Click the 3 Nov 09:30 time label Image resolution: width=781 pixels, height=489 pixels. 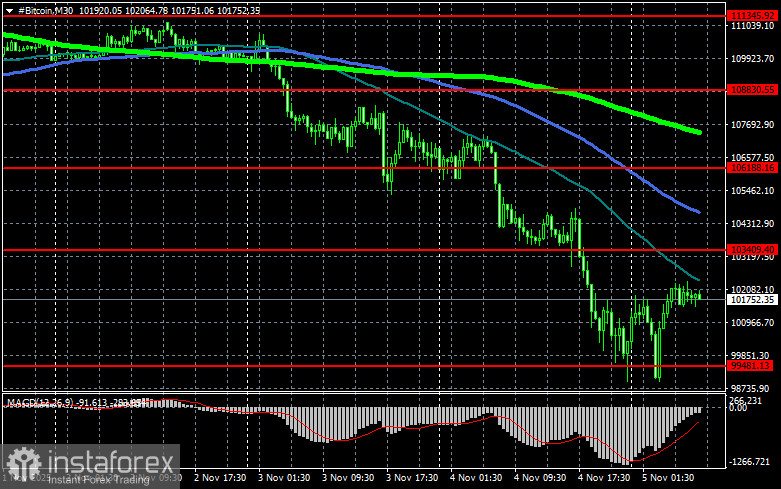tap(348, 478)
